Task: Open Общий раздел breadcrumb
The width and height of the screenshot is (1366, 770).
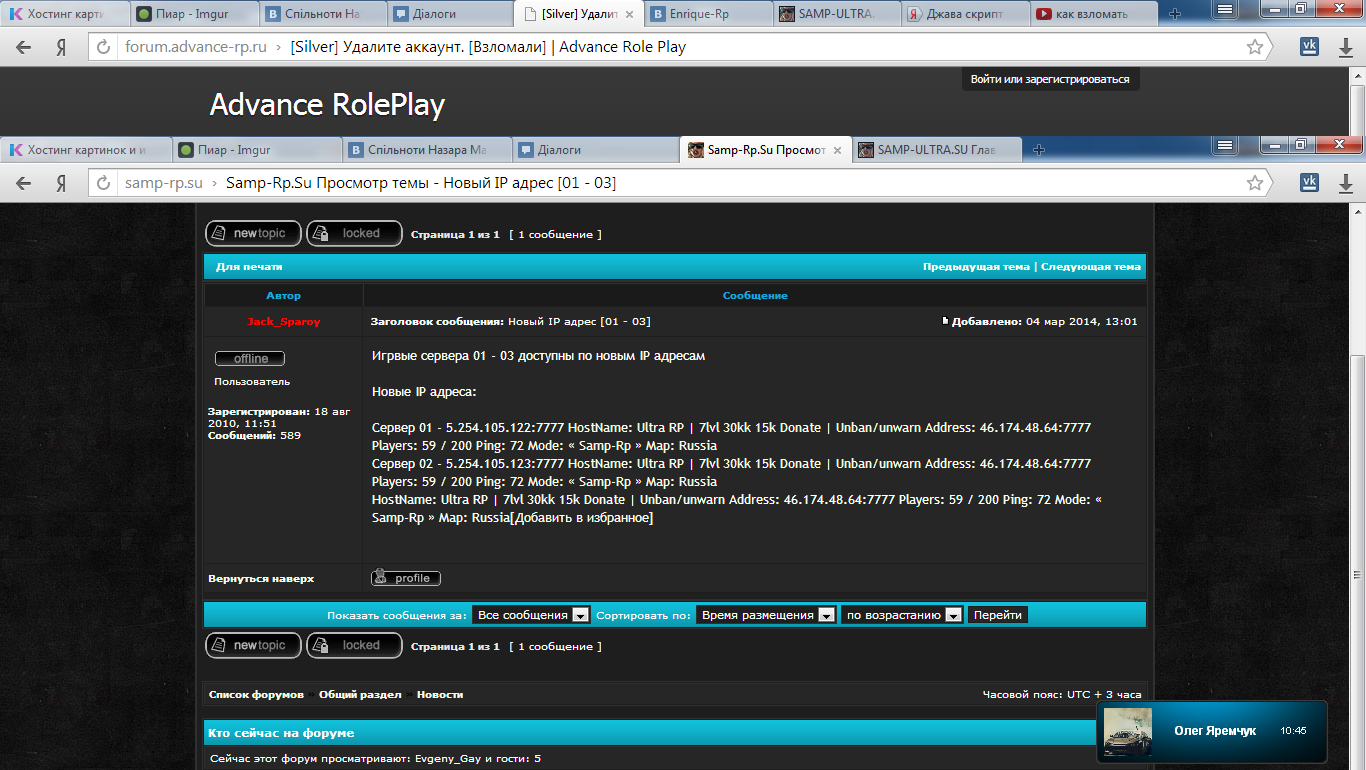Action: [360, 694]
